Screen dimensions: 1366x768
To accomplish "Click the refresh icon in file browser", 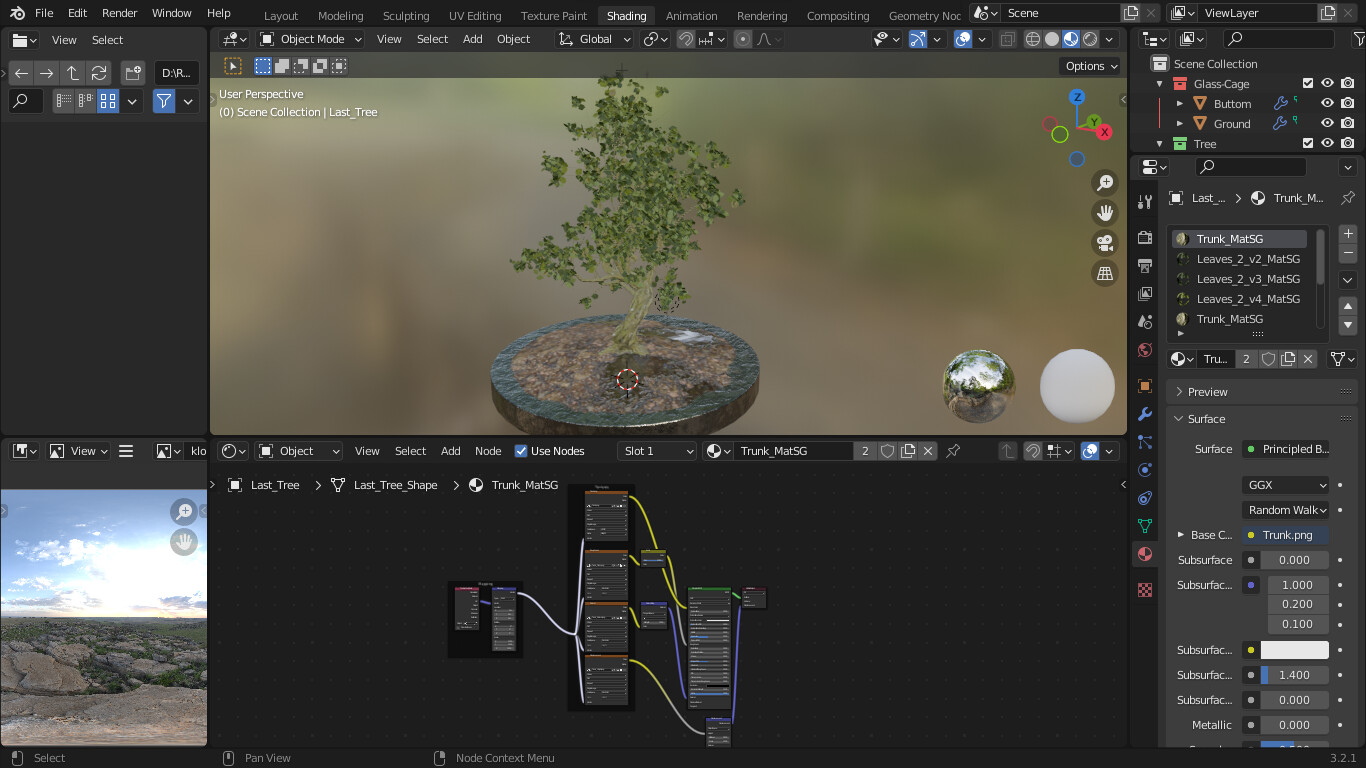I will [98, 73].
